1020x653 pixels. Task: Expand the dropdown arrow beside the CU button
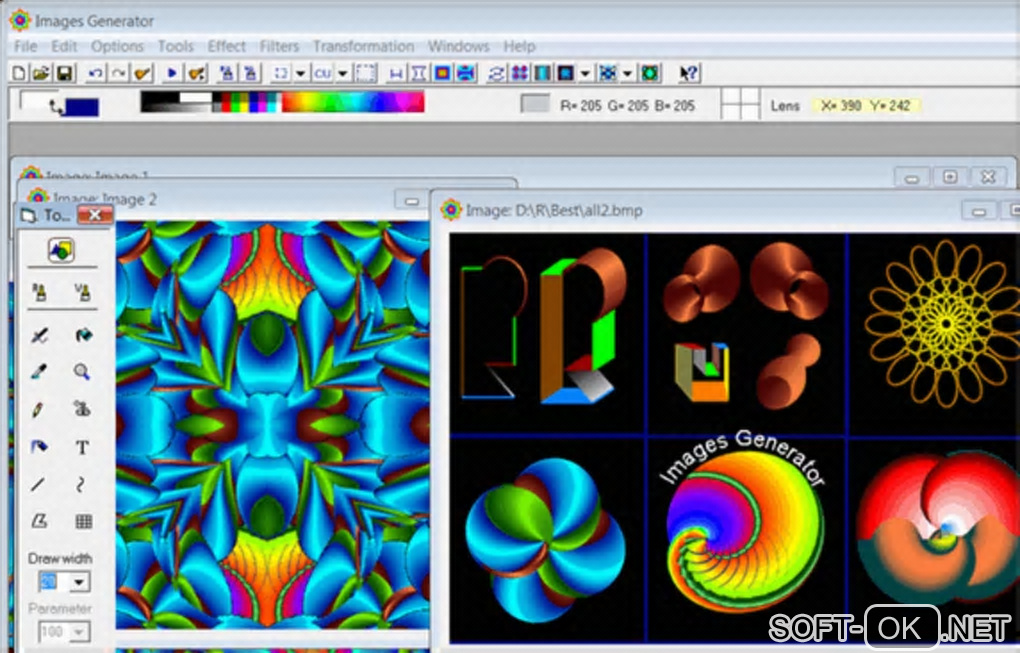point(342,73)
